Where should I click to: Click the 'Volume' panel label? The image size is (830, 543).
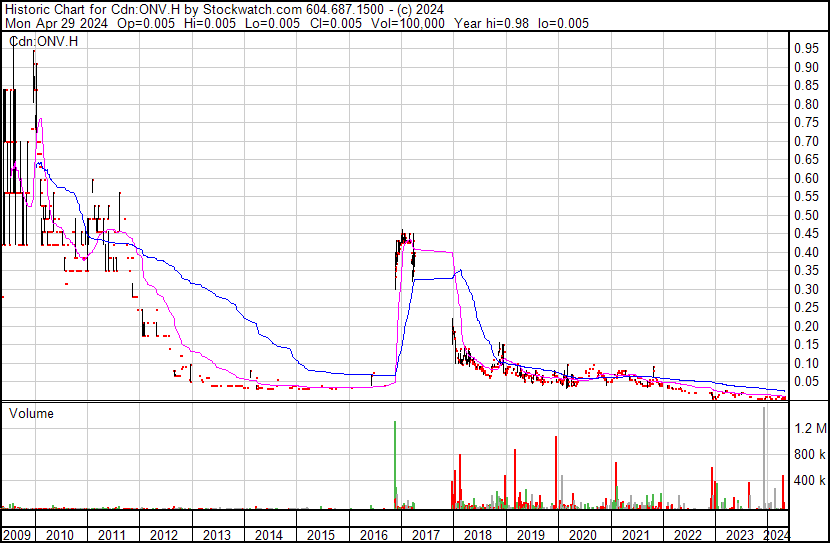31,413
